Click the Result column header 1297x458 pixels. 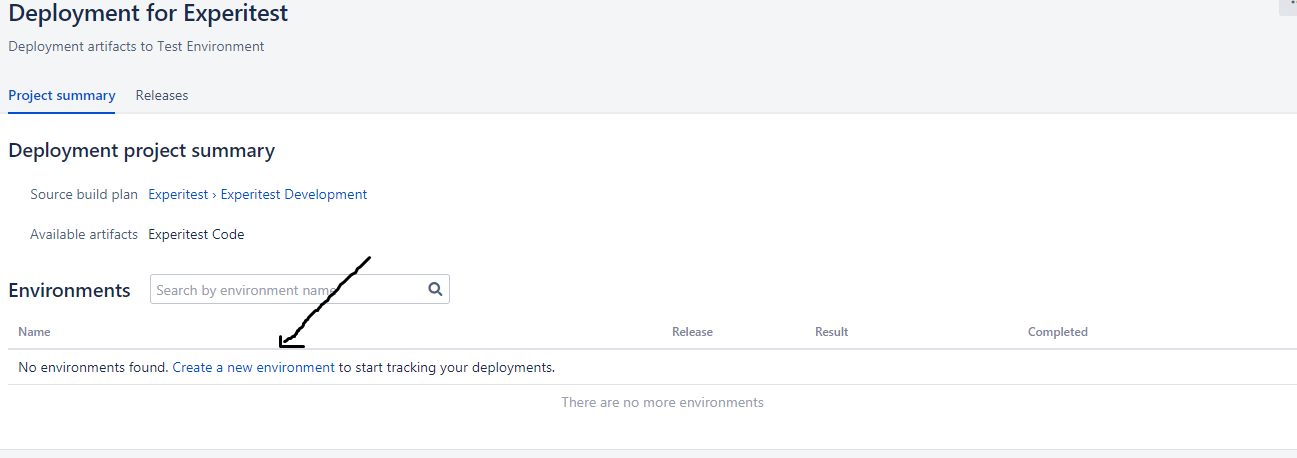coord(831,332)
